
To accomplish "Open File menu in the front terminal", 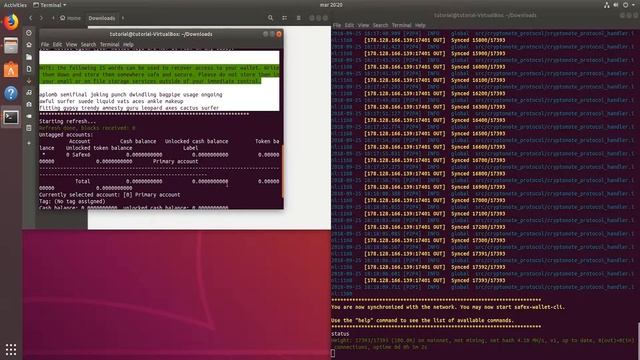I will click(45, 44).
